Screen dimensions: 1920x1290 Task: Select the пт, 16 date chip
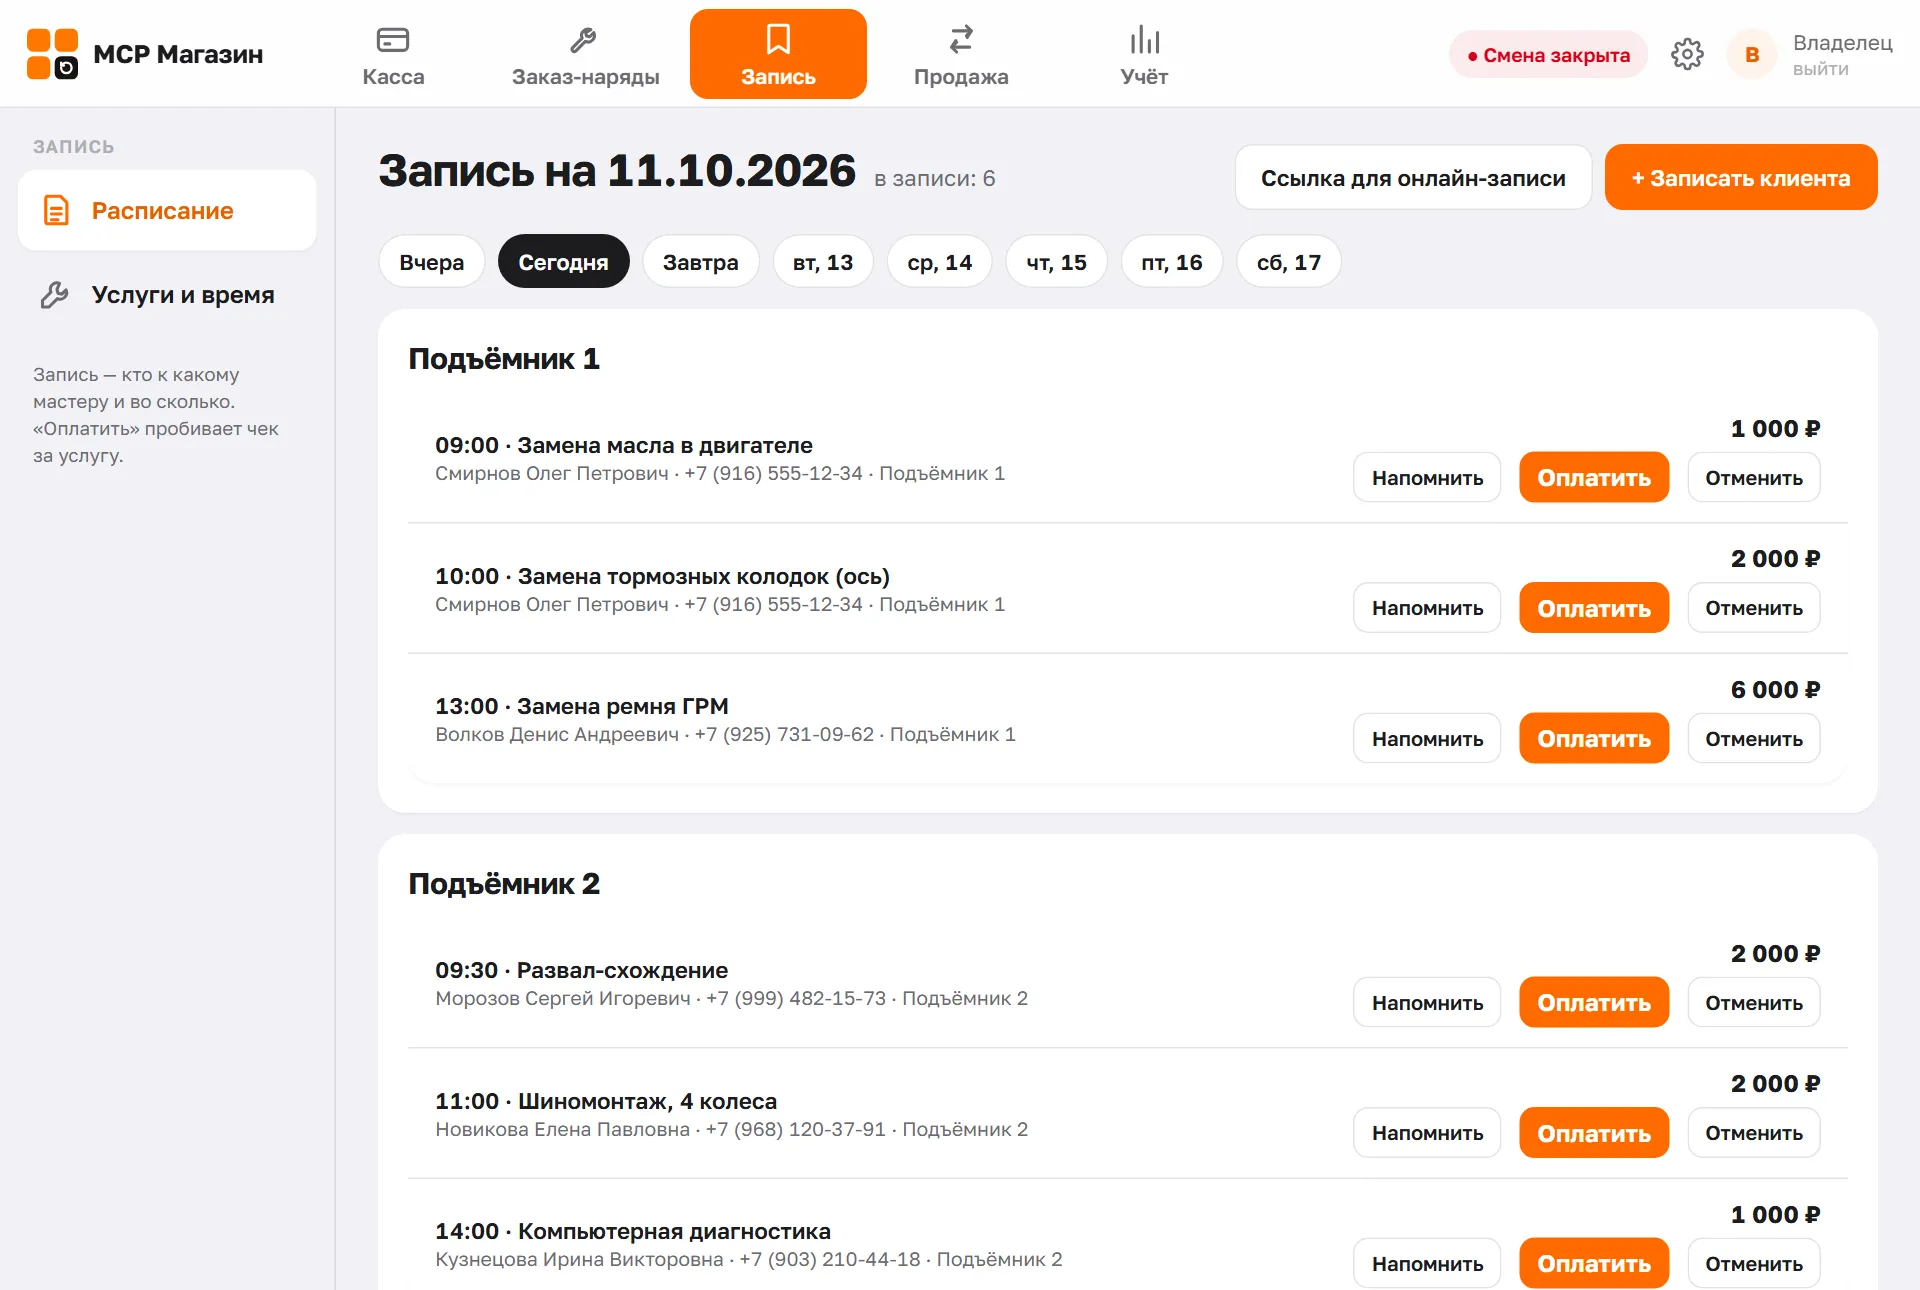1171,262
